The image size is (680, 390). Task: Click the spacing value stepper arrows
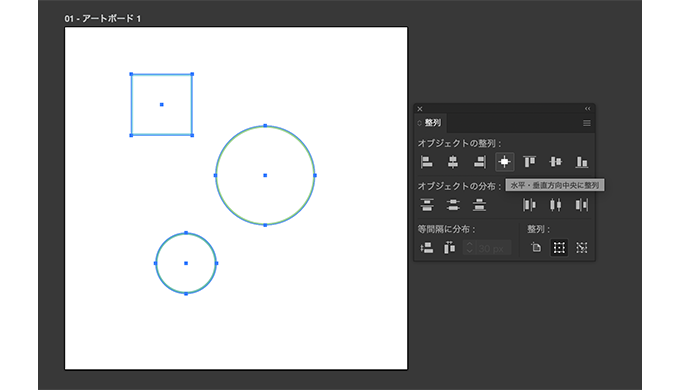click(469, 248)
